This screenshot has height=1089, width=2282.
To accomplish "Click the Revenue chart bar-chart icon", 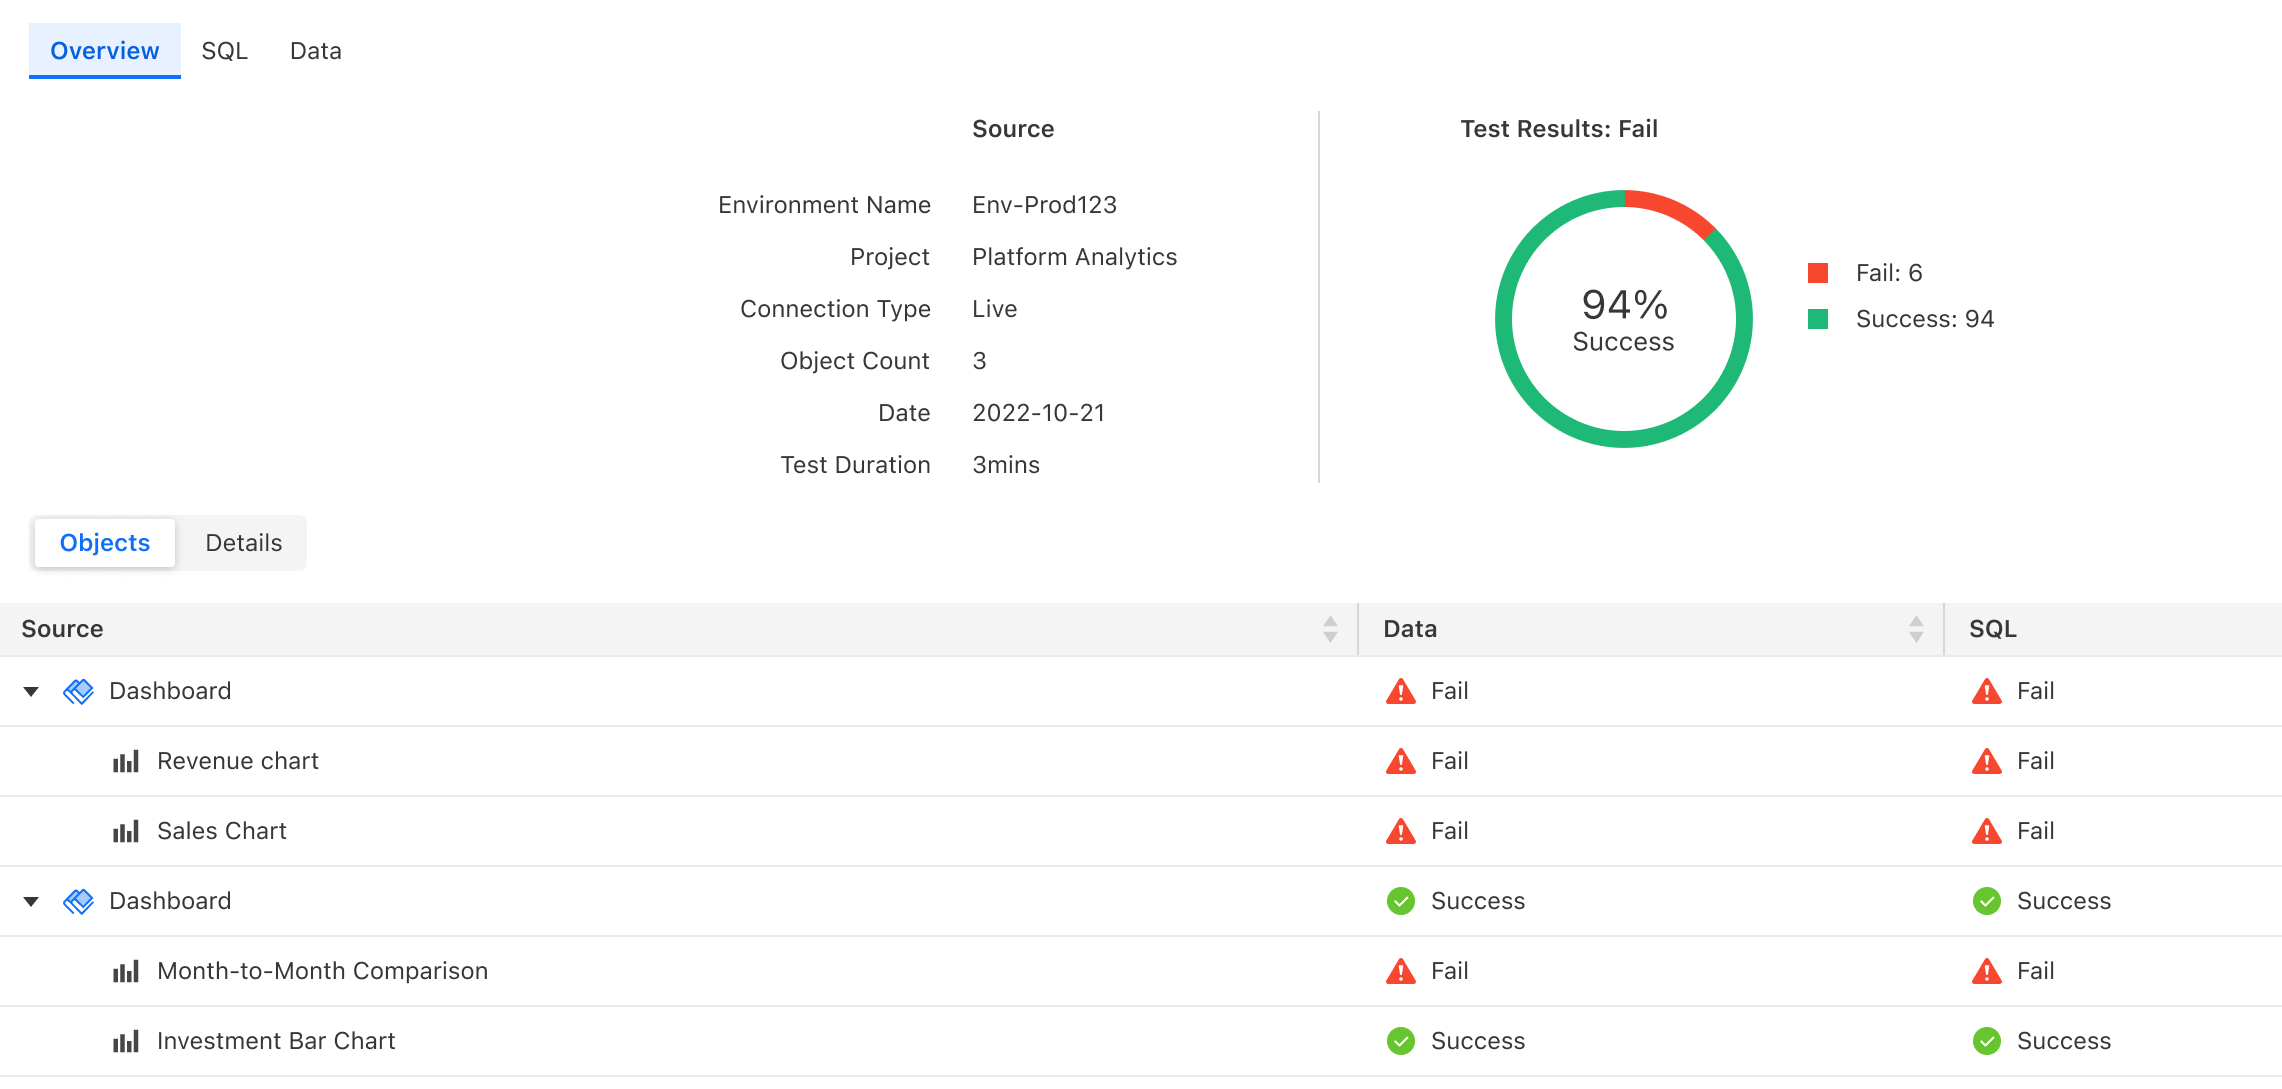I will click(x=126, y=762).
